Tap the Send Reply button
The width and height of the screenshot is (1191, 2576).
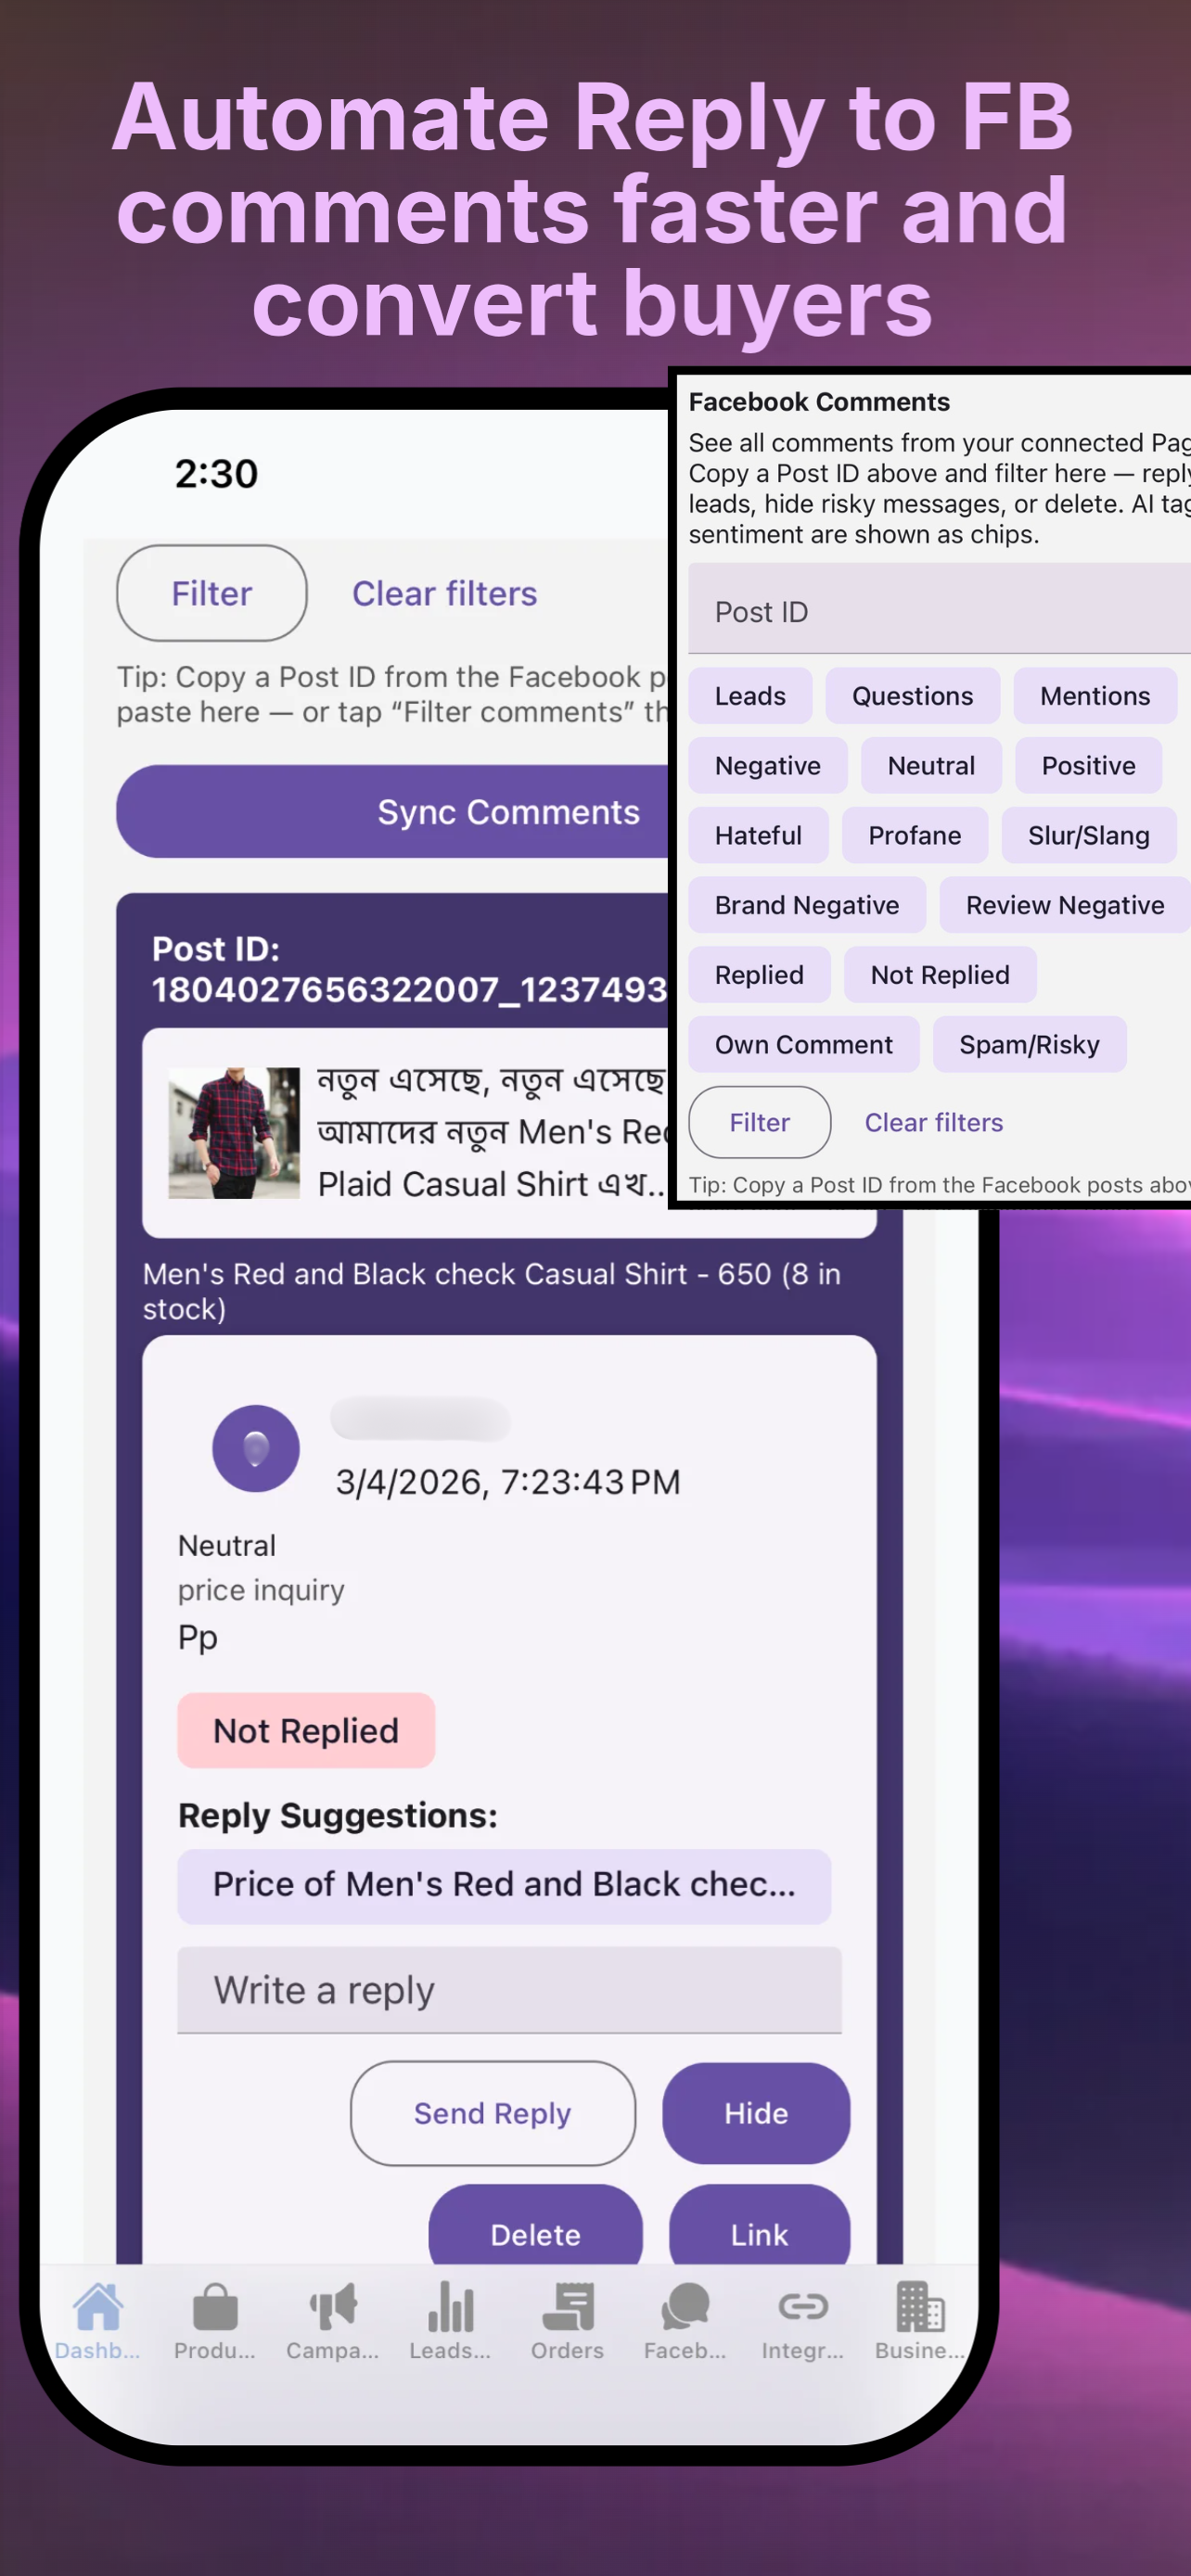click(493, 2113)
